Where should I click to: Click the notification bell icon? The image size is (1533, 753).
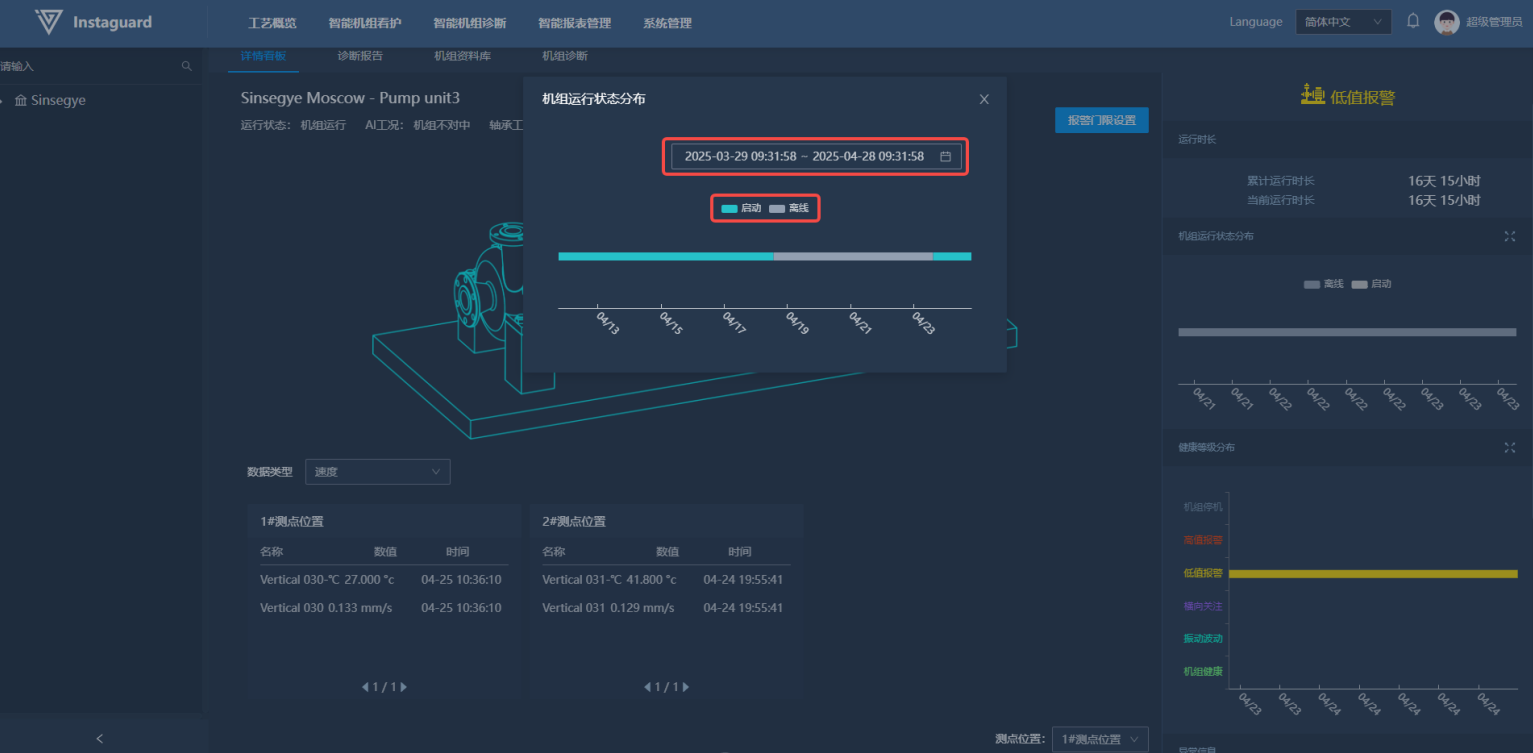(x=1413, y=21)
